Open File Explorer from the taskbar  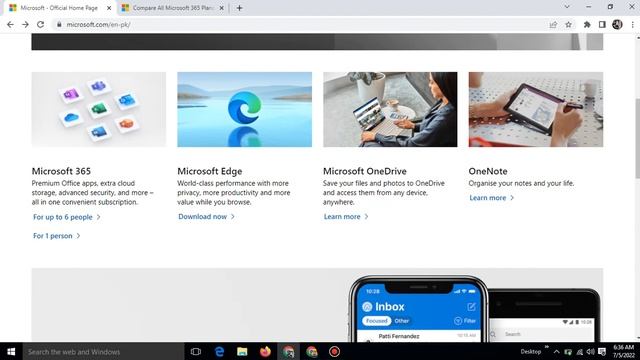click(x=242, y=351)
